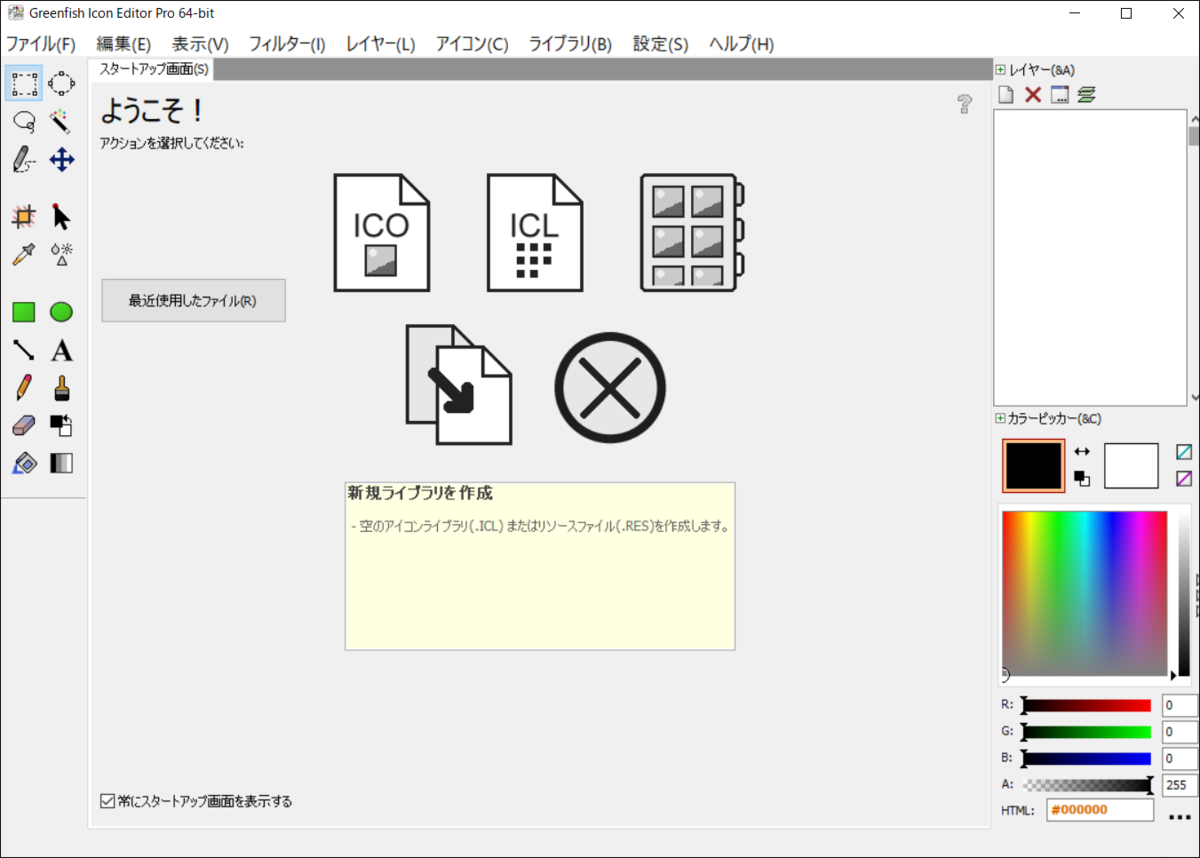
Task: Activate the gradient fill tool
Action: click(x=61, y=463)
